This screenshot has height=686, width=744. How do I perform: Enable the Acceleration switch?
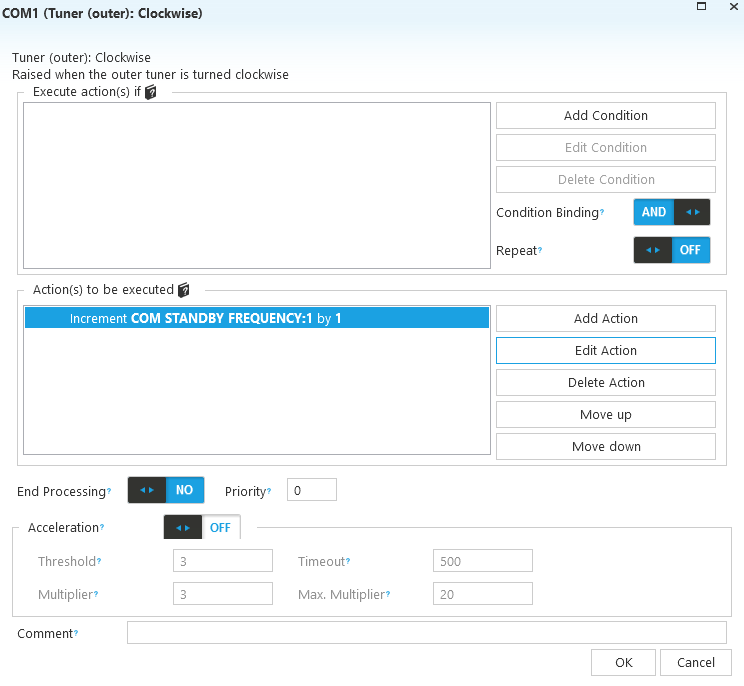(201, 527)
